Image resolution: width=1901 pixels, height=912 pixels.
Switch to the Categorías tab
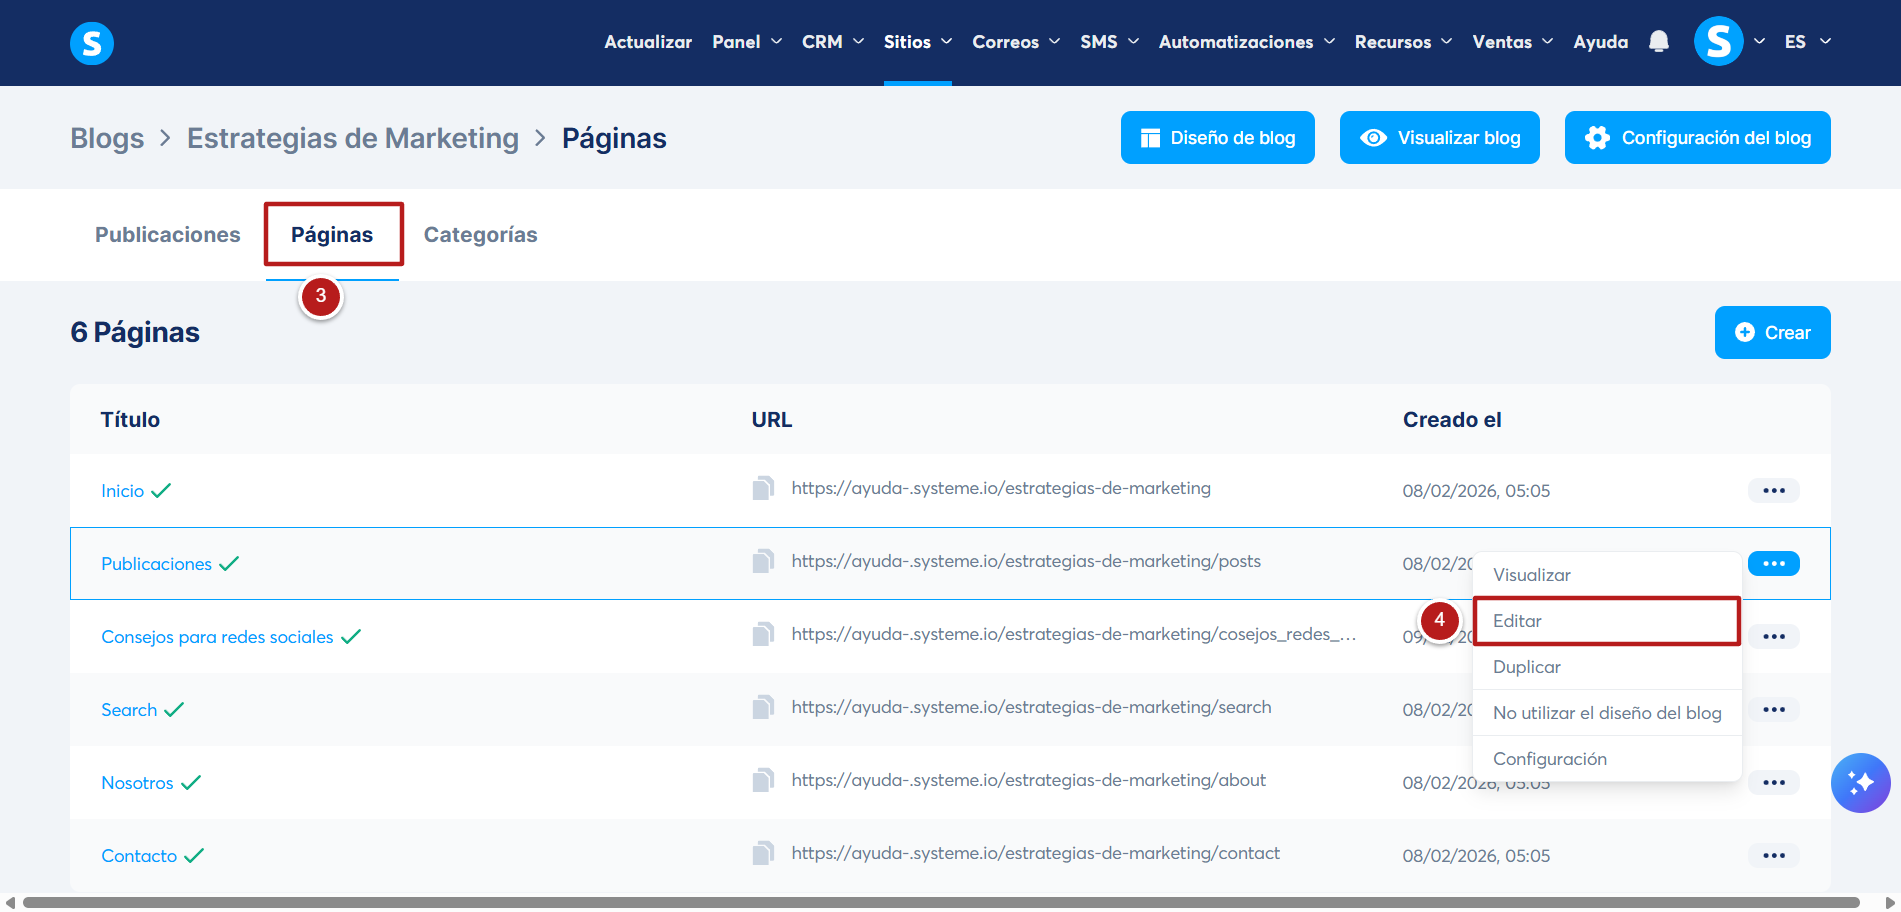(x=481, y=235)
